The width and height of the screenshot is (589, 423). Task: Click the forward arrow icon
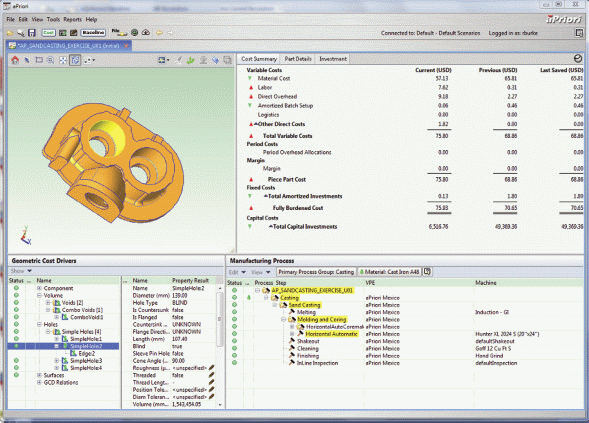click(170, 33)
